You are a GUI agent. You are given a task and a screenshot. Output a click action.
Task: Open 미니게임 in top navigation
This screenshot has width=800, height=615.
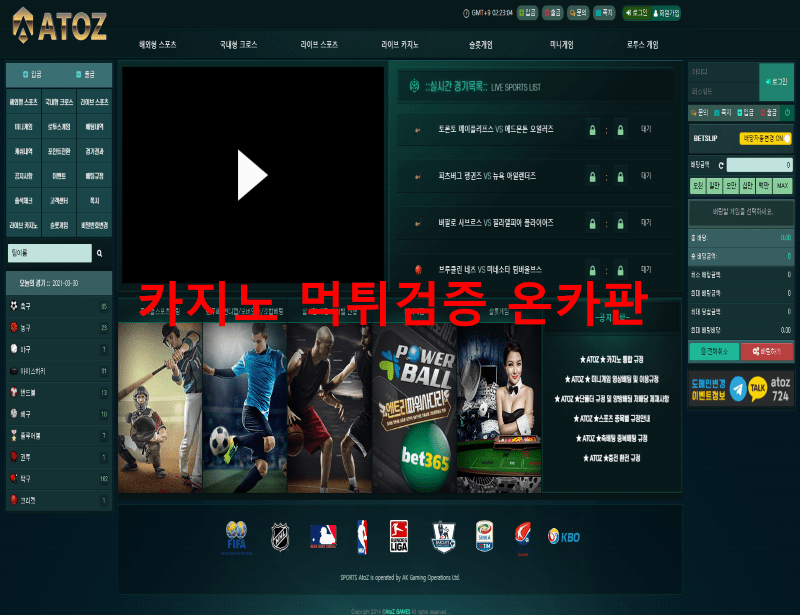pos(561,45)
